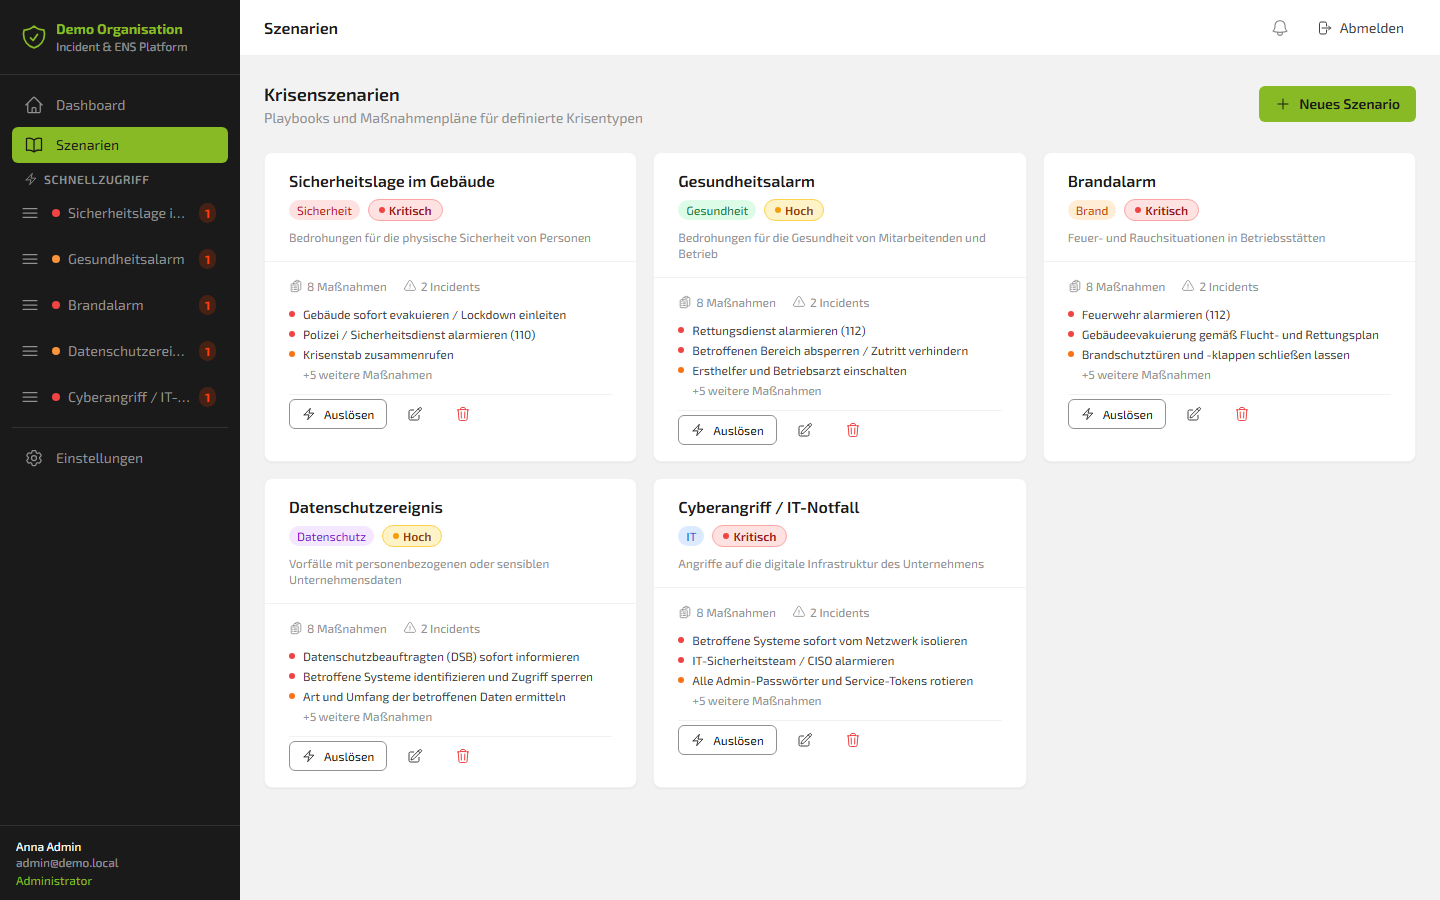This screenshot has width=1440, height=900.
Task: Click Abmelden to log out
Action: point(1360,28)
